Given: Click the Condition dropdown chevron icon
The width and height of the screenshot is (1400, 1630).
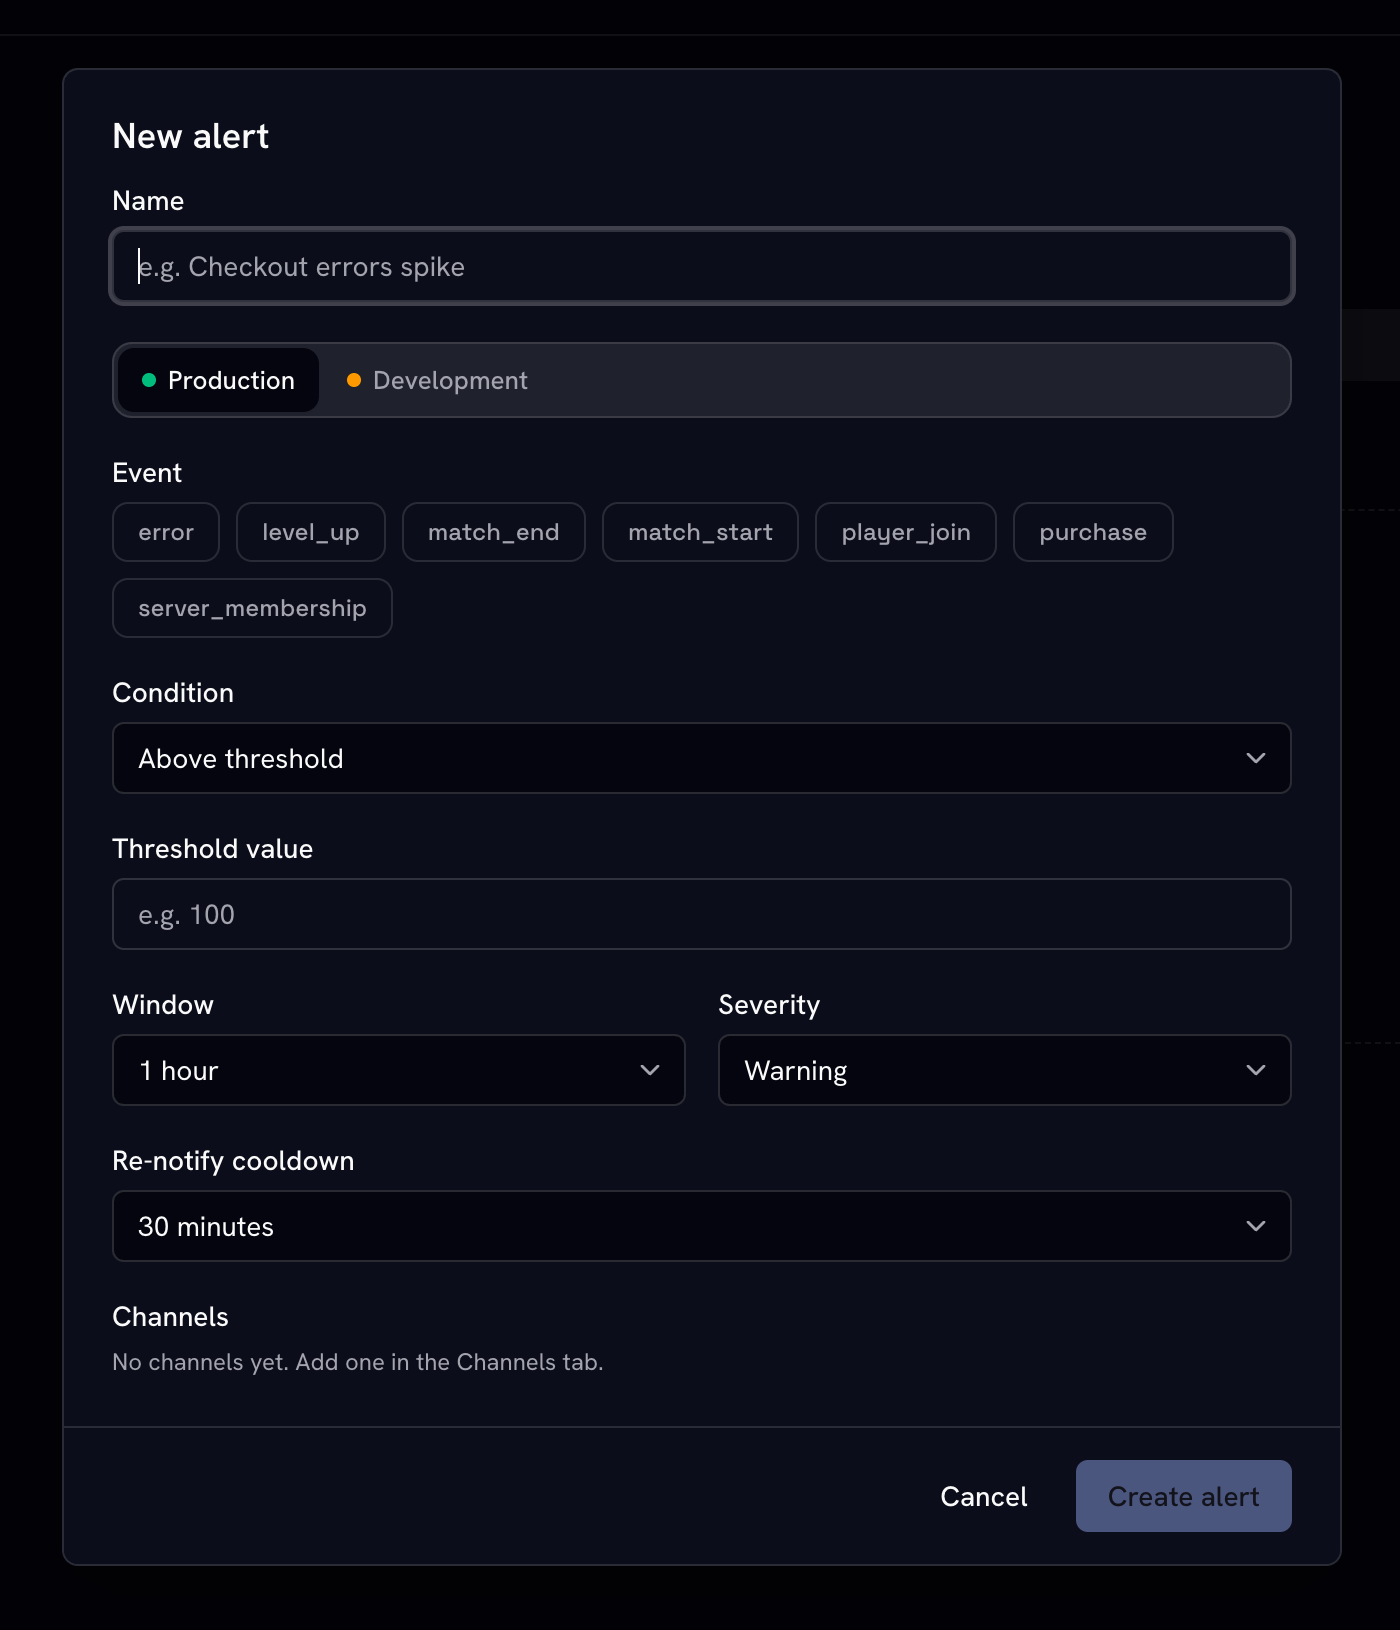Looking at the screenshot, I should pyautogui.click(x=1256, y=758).
